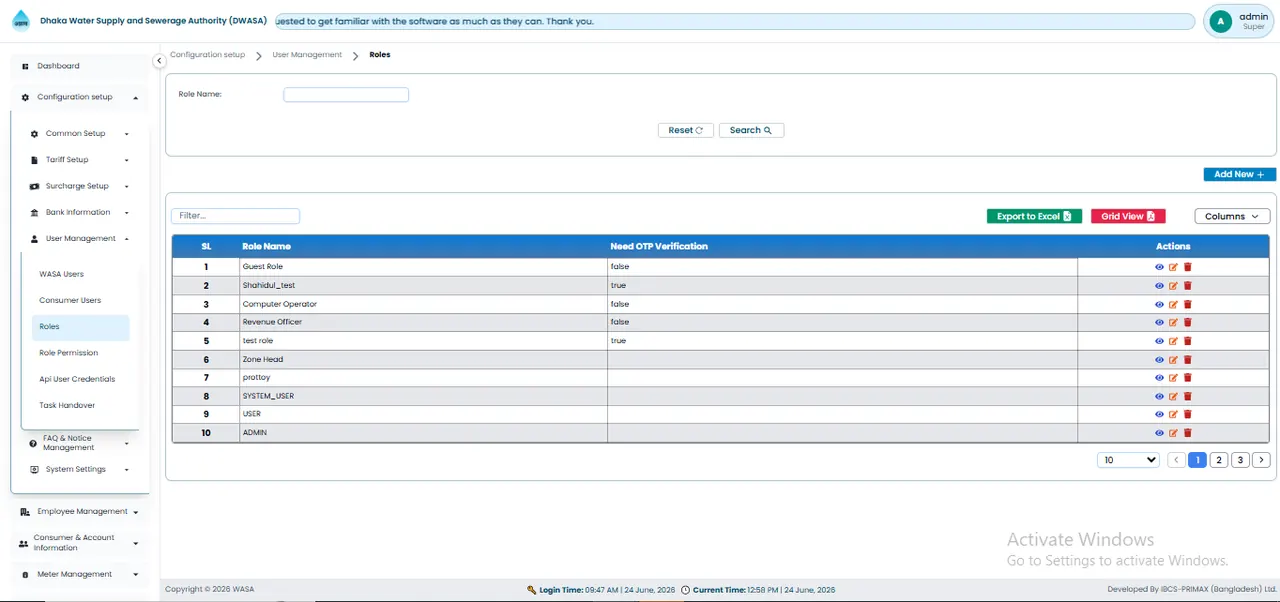The height and width of the screenshot is (602, 1280).
Task: Delete the Revenue Officer role
Action: [1188, 322]
